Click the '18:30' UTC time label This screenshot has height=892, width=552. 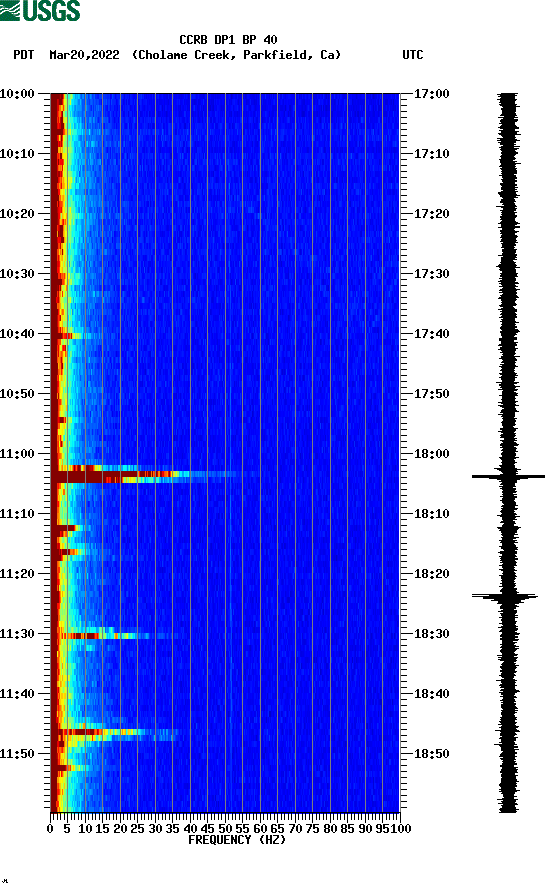[x=431, y=634]
